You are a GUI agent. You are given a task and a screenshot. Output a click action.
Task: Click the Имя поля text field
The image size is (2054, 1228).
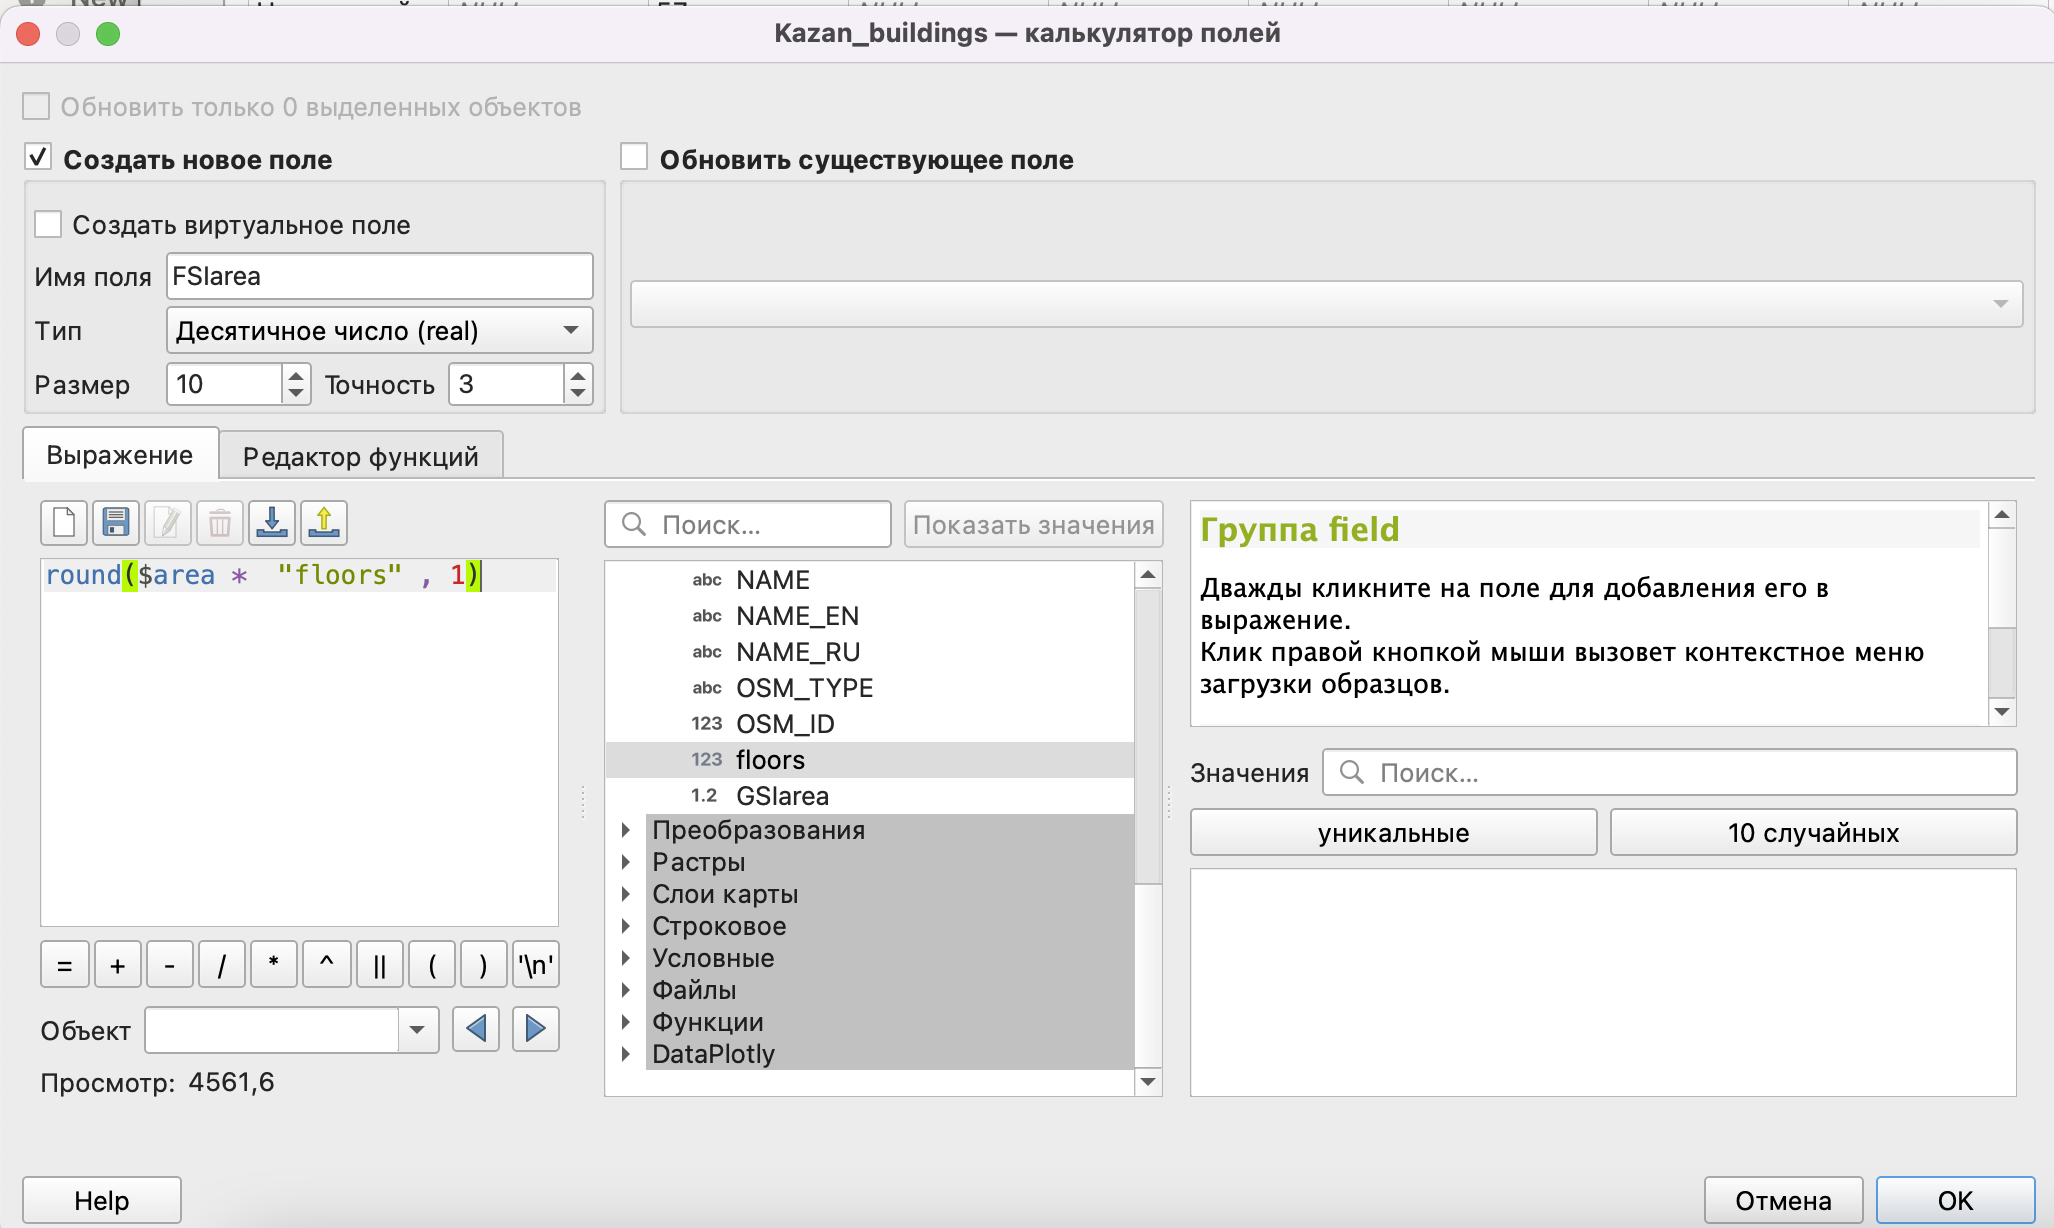379,276
